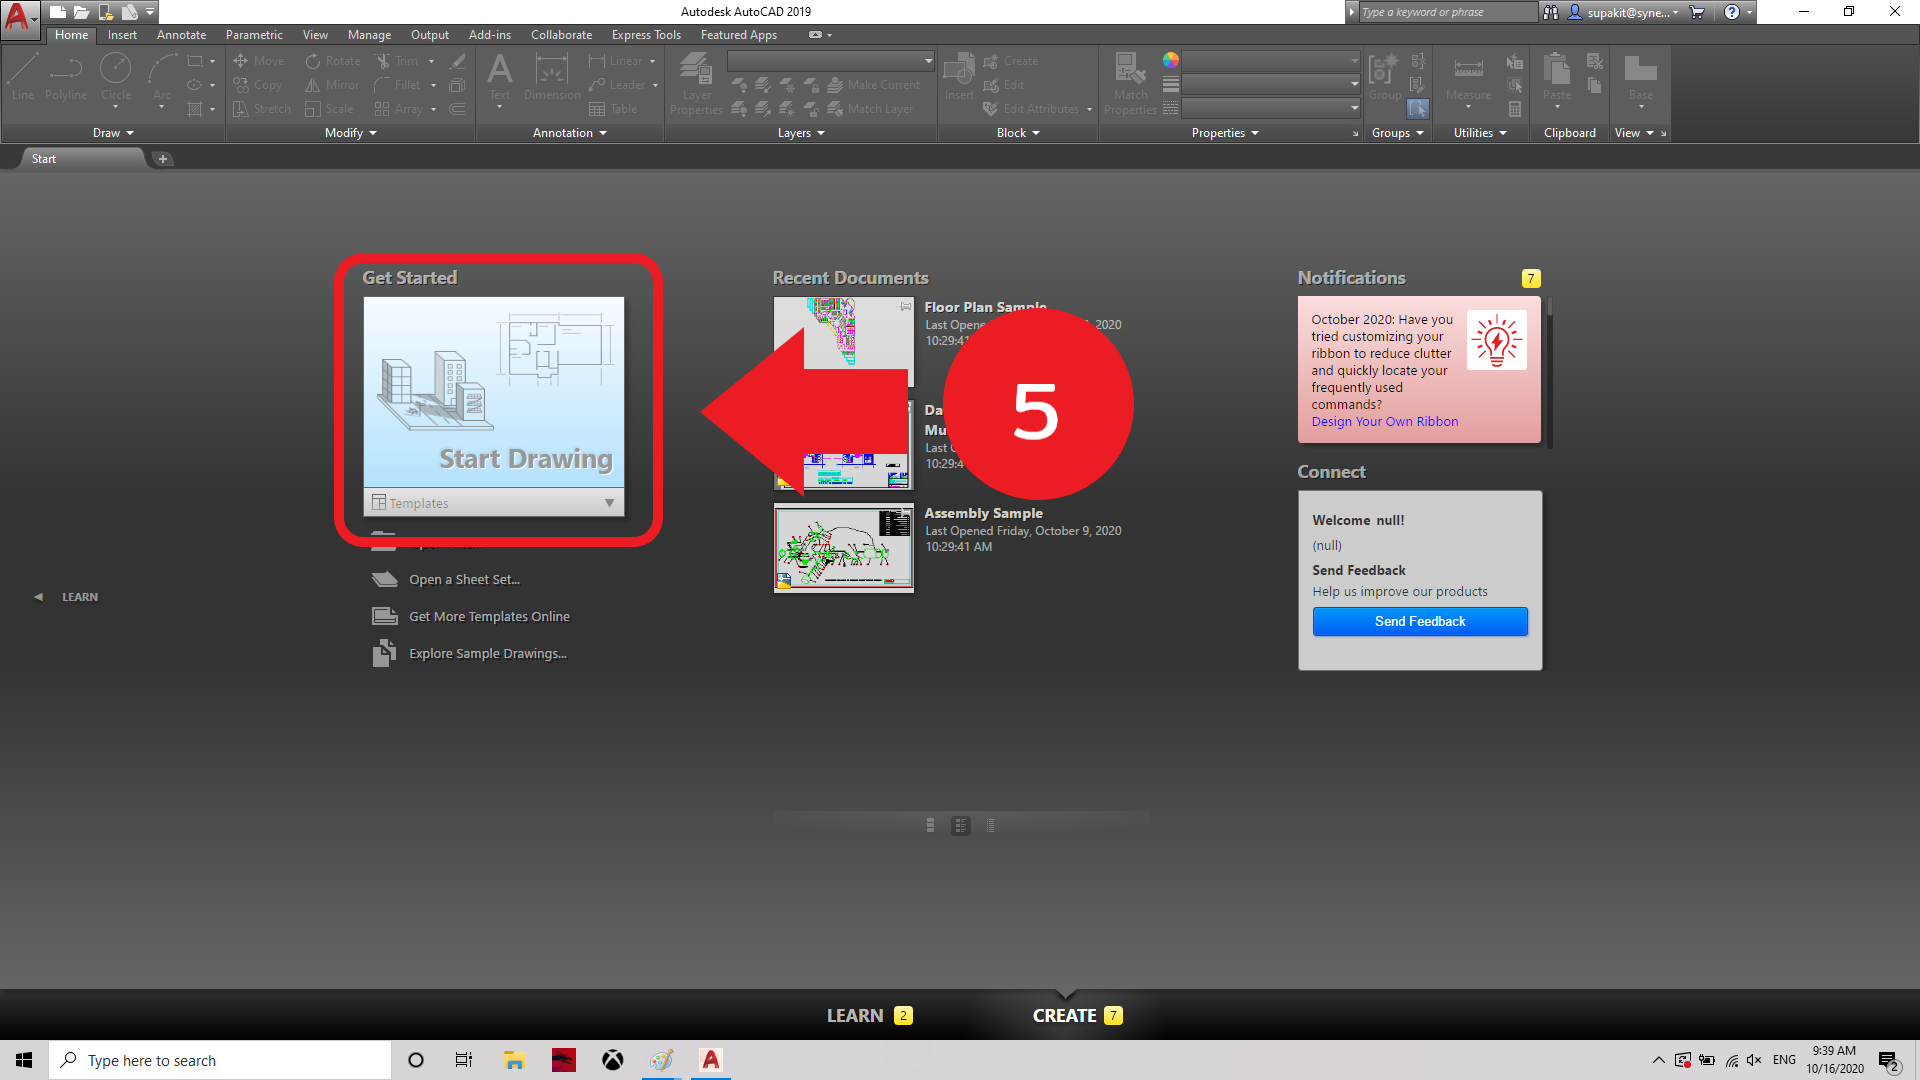
Task: Click the Open folder icon in quick access toolbar
Action: [x=82, y=12]
